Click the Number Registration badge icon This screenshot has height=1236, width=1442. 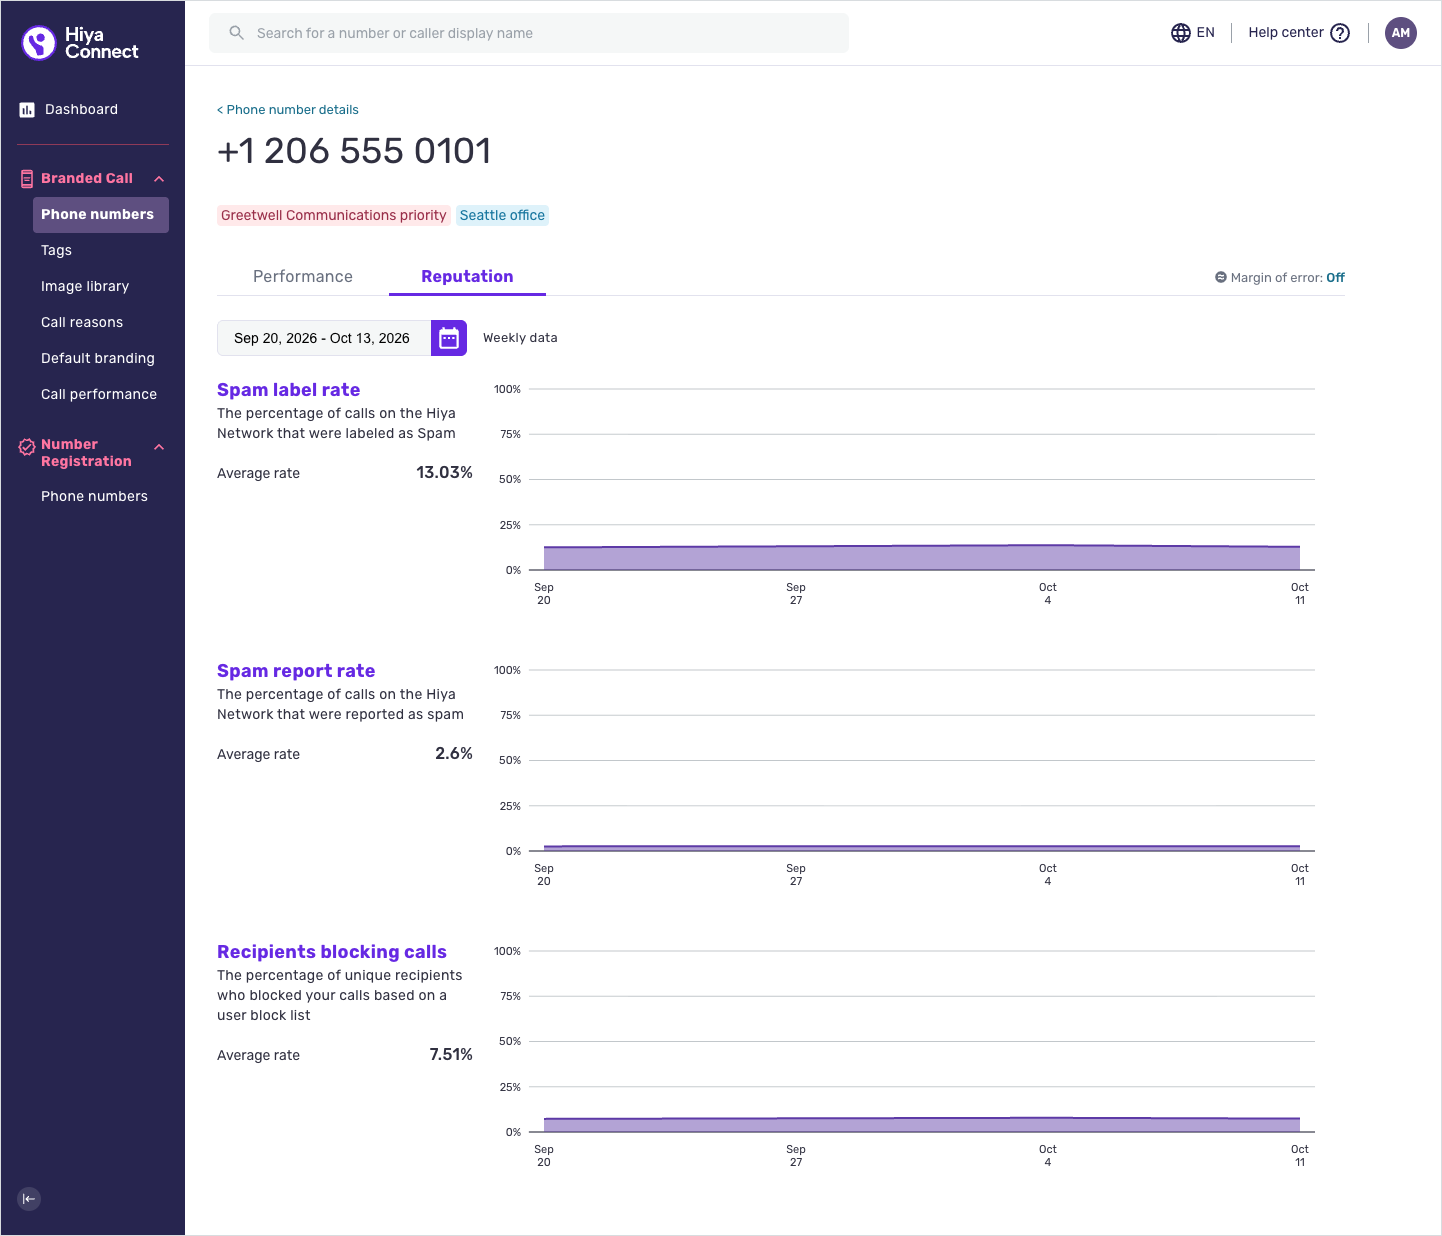(x=27, y=448)
